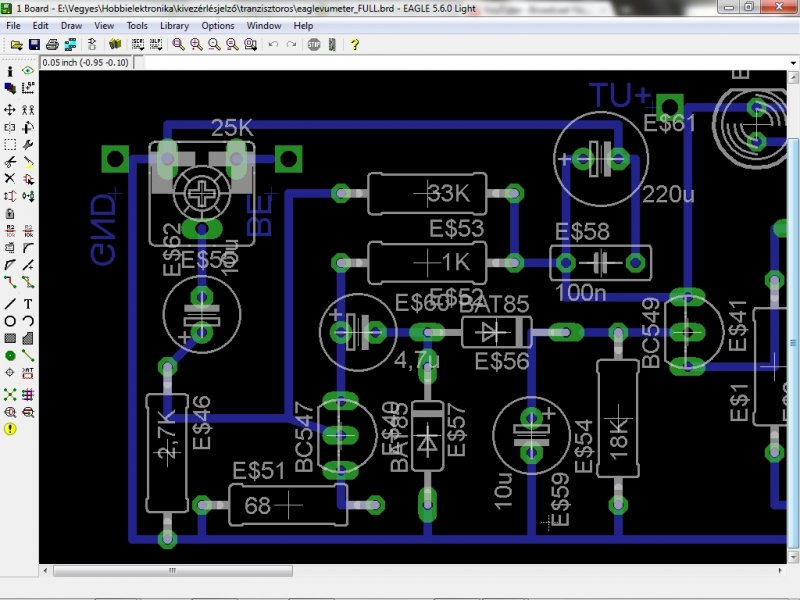Open the File menu
This screenshot has width=800, height=600.
(x=13, y=26)
